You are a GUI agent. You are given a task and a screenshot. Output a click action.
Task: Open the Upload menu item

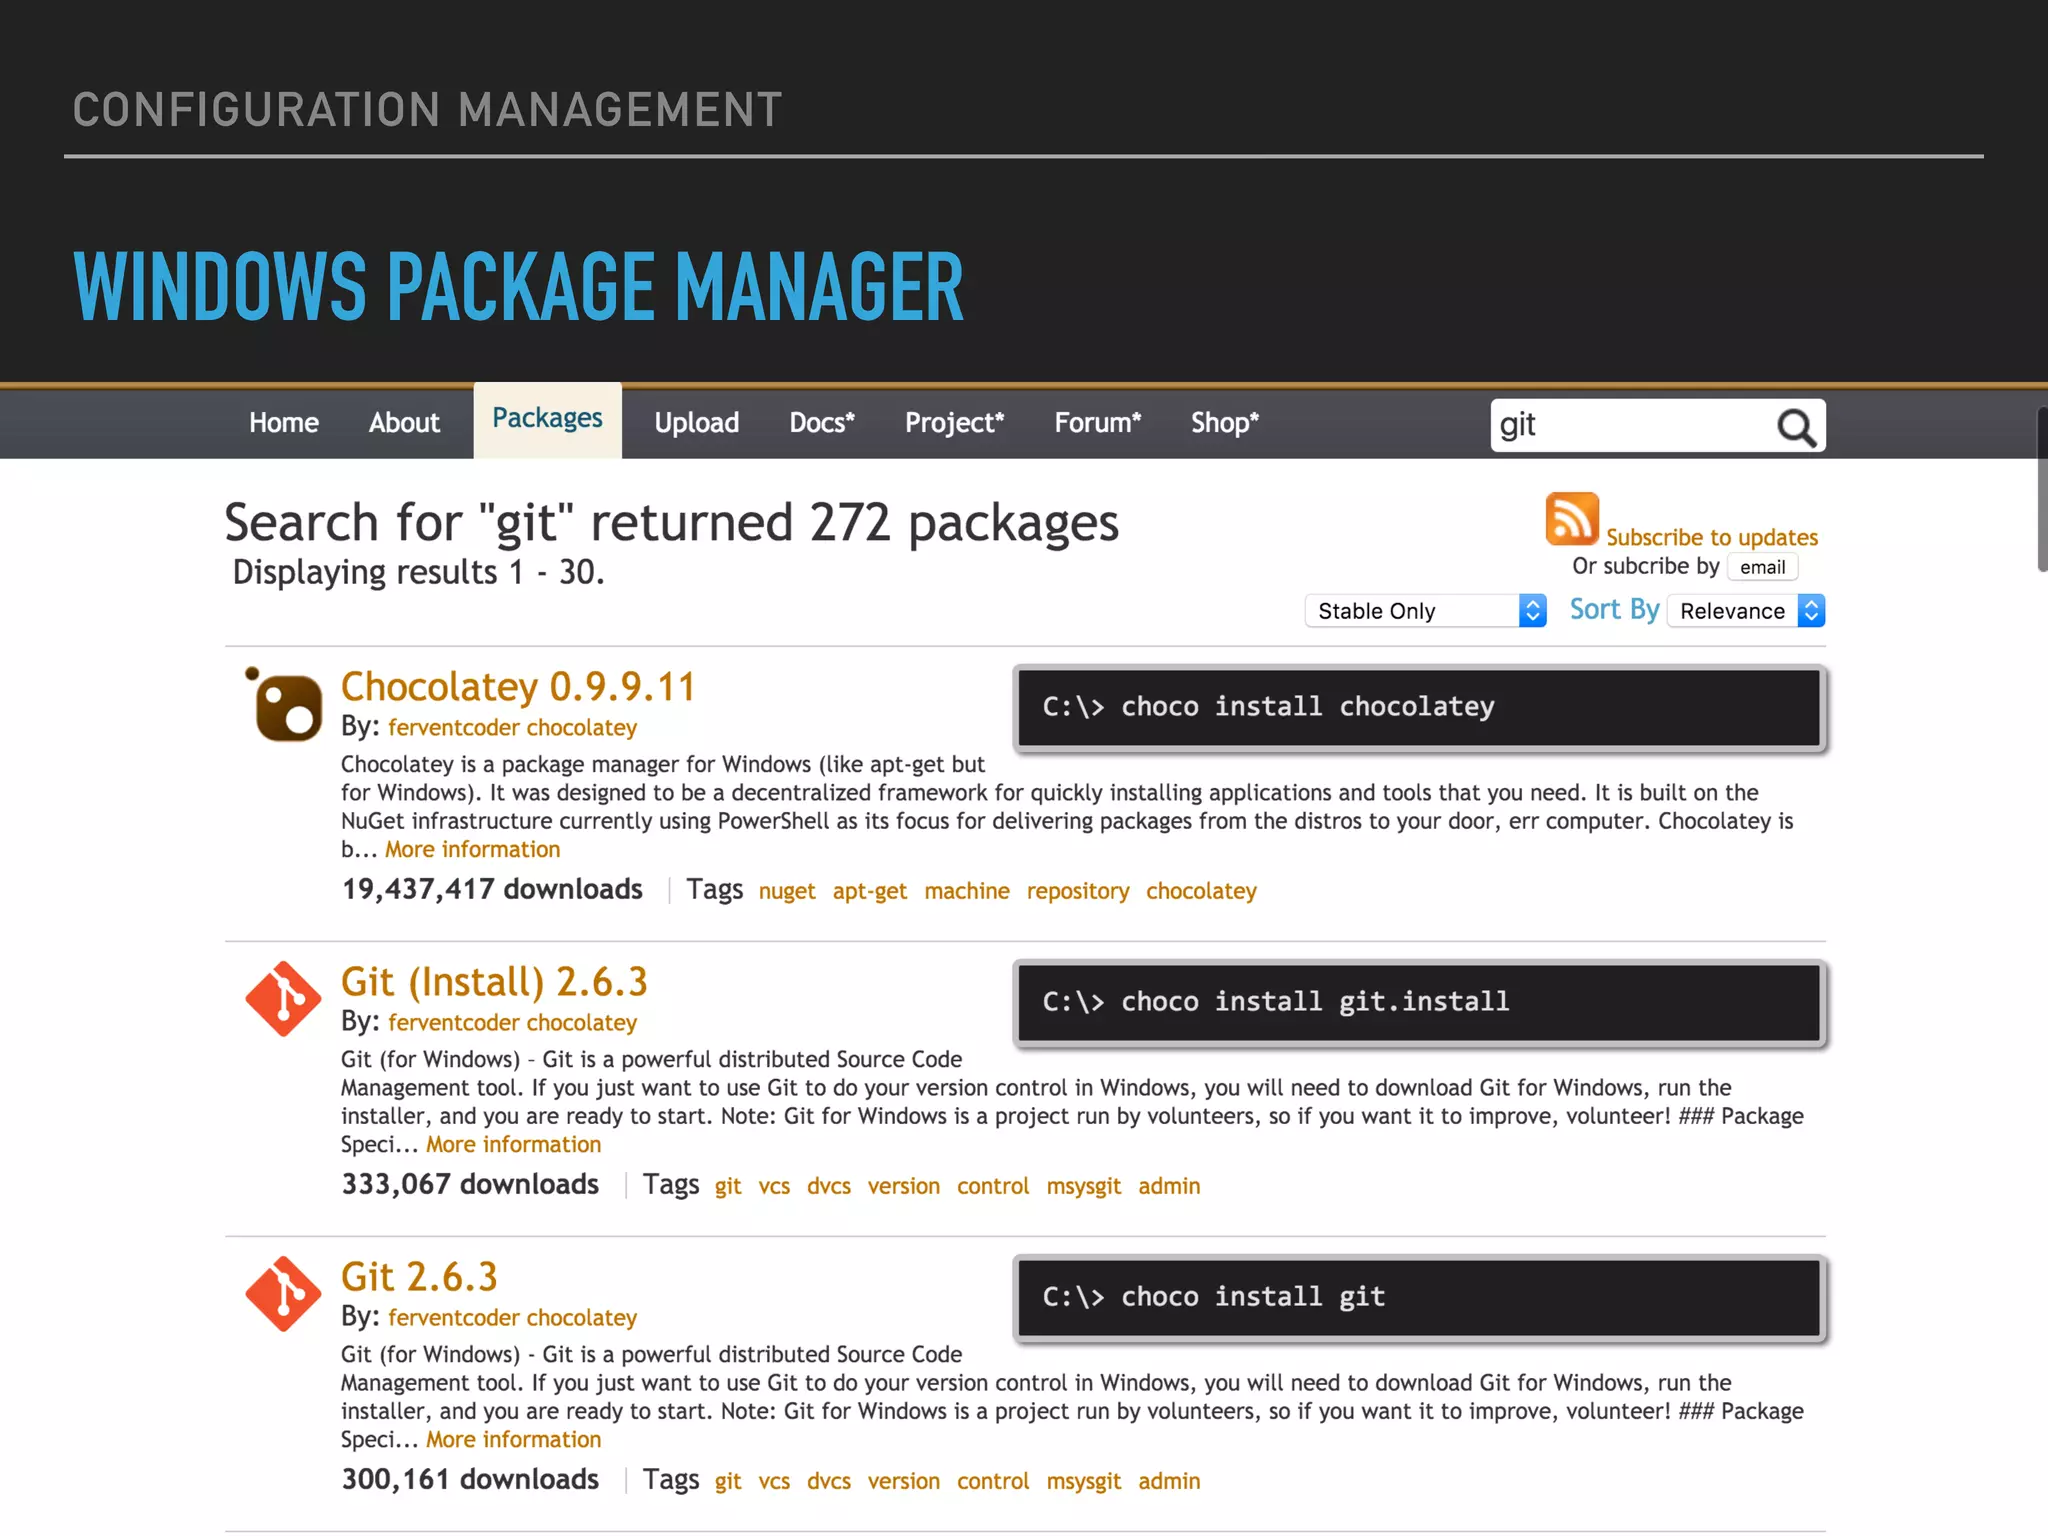tap(696, 423)
